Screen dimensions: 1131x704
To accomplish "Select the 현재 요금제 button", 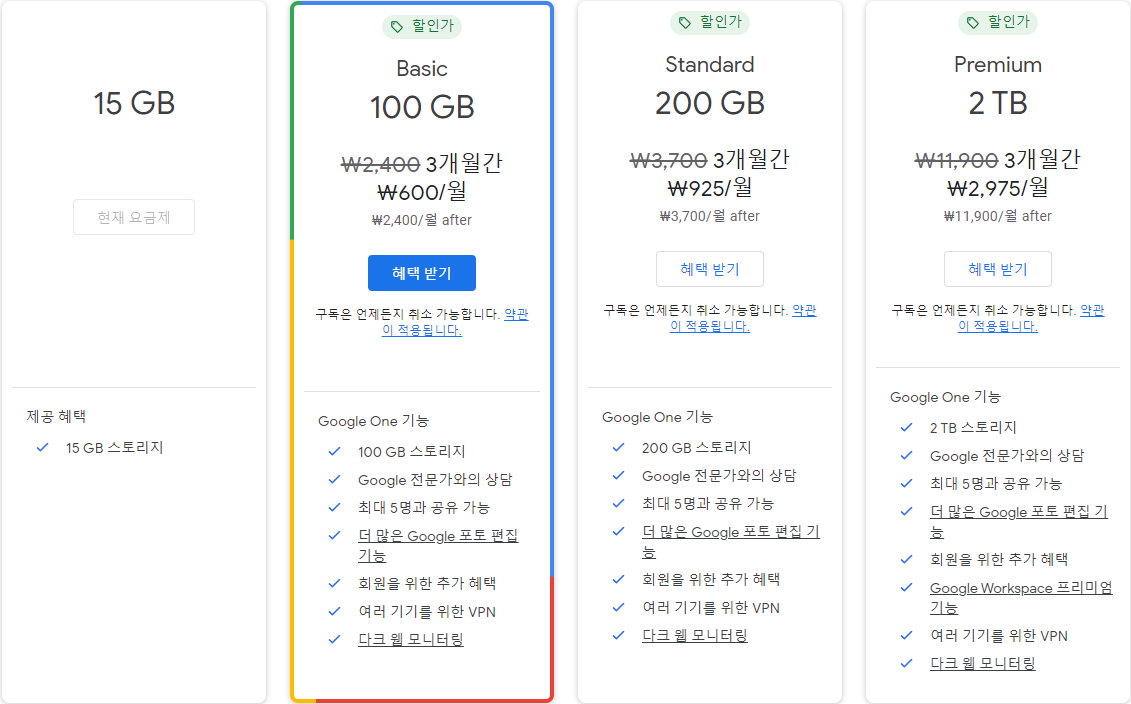I will point(134,217).
